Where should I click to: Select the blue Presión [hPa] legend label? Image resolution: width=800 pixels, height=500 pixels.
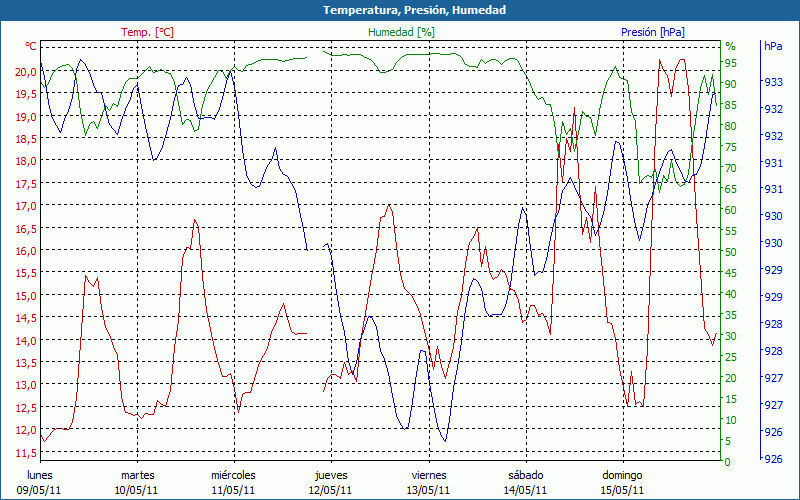pos(654,32)
